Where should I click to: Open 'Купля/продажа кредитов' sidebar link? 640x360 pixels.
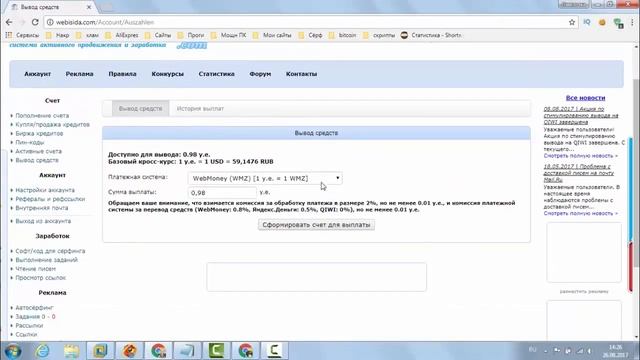point(52,124)
